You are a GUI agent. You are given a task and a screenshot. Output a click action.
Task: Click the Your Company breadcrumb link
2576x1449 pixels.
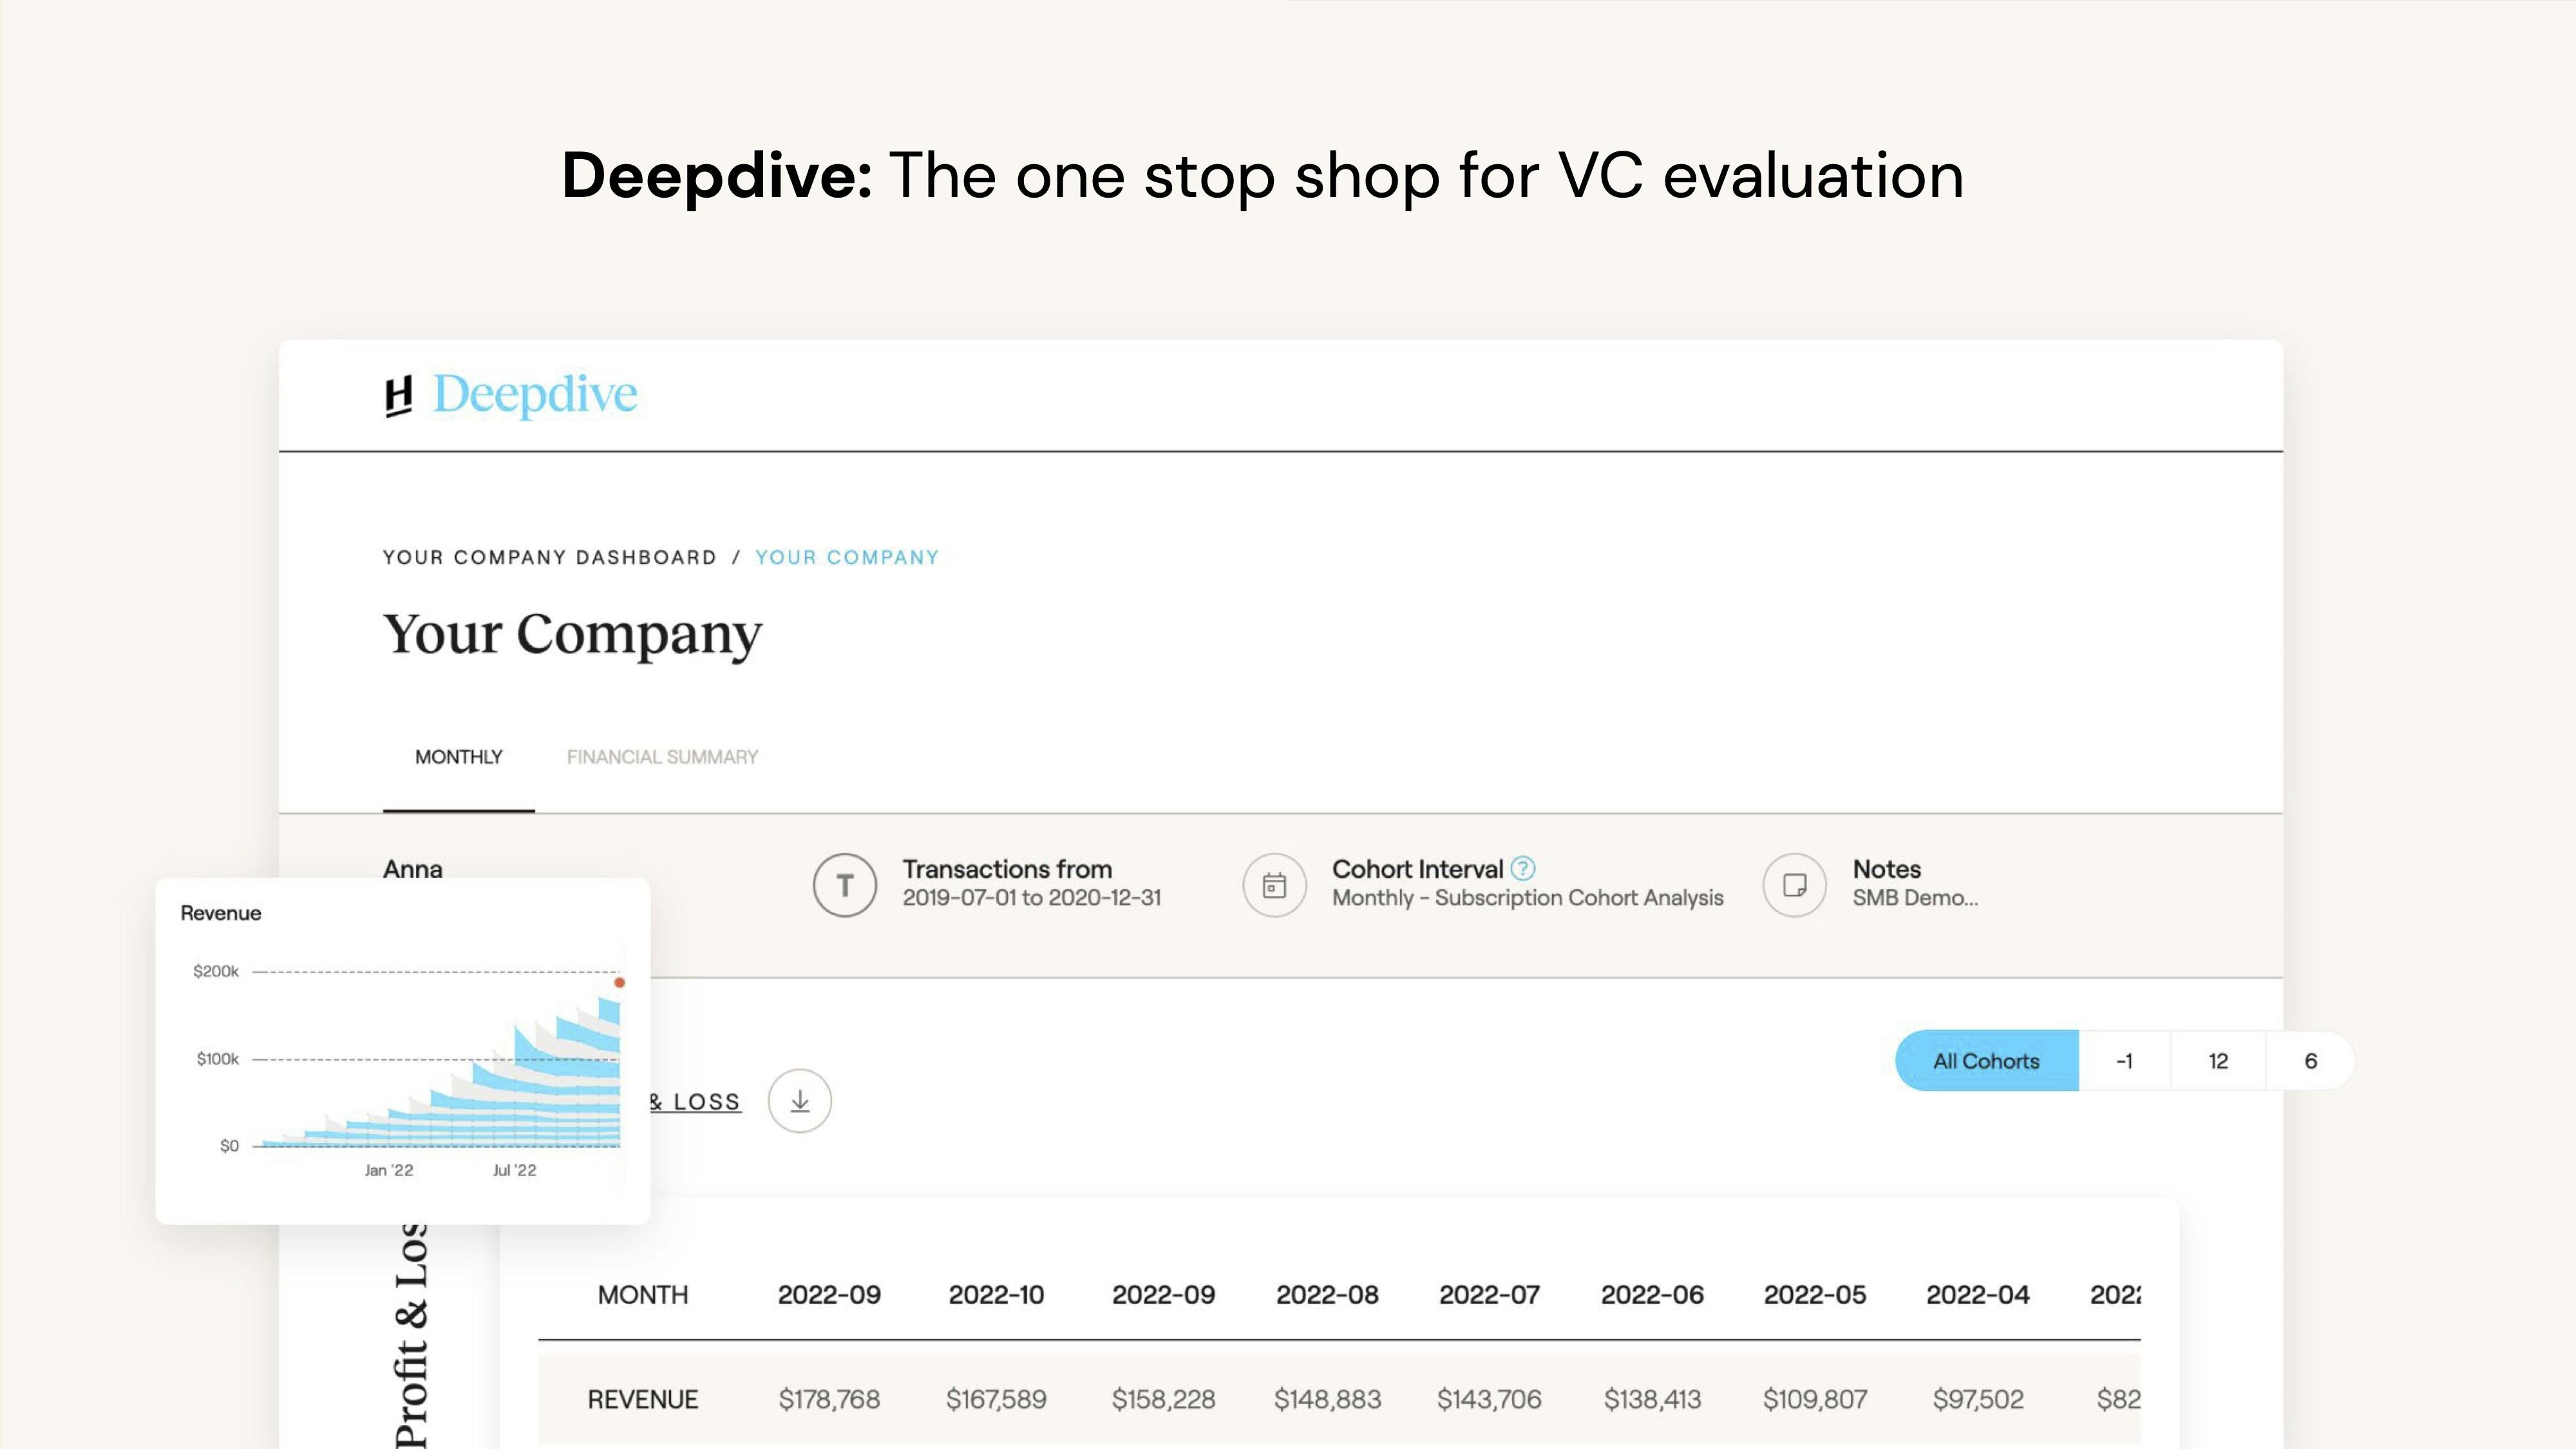point(847,557)
